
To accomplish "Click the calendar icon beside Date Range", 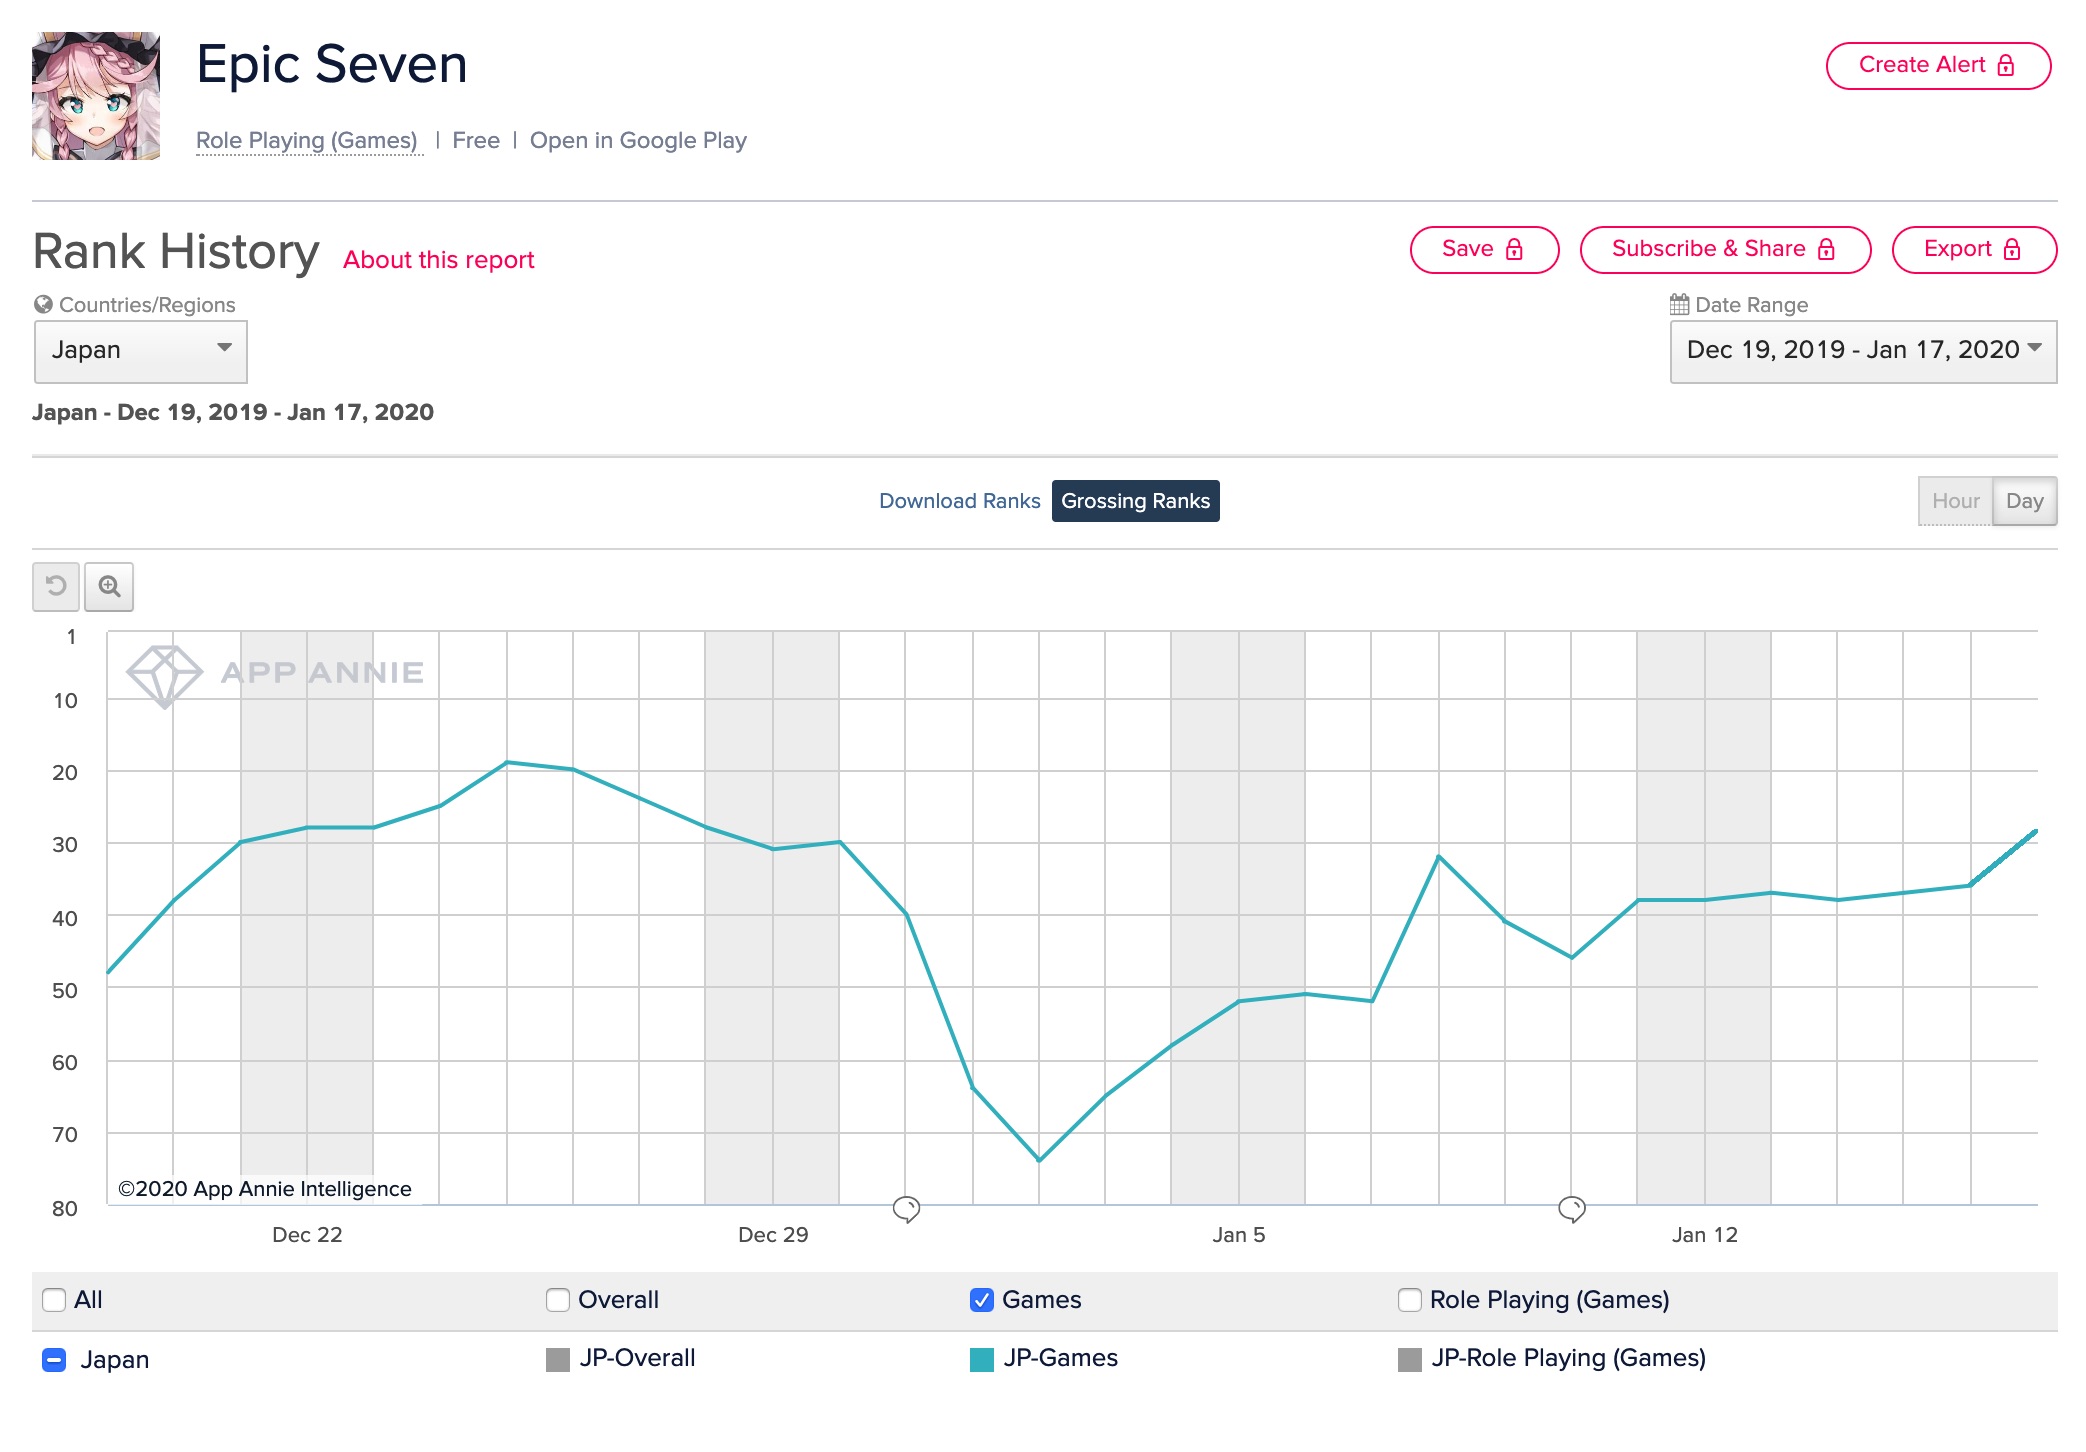I will pyautogui.click(x=1680, y=304).
